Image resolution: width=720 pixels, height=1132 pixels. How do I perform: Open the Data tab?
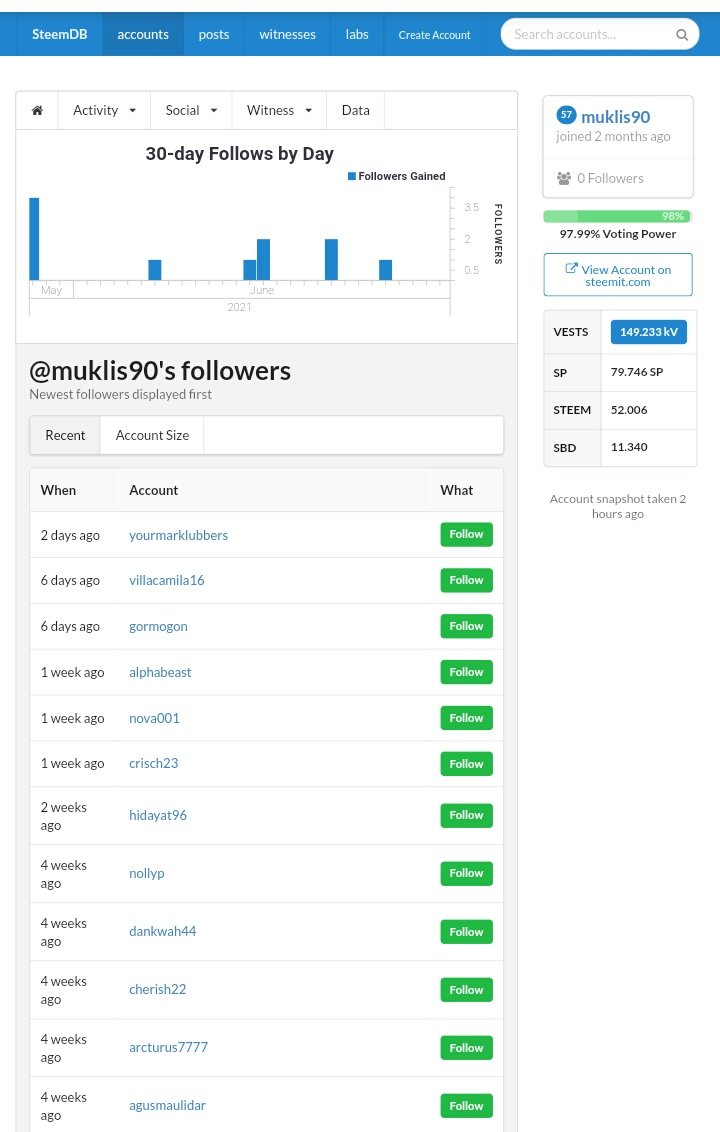tap(355, 110)
